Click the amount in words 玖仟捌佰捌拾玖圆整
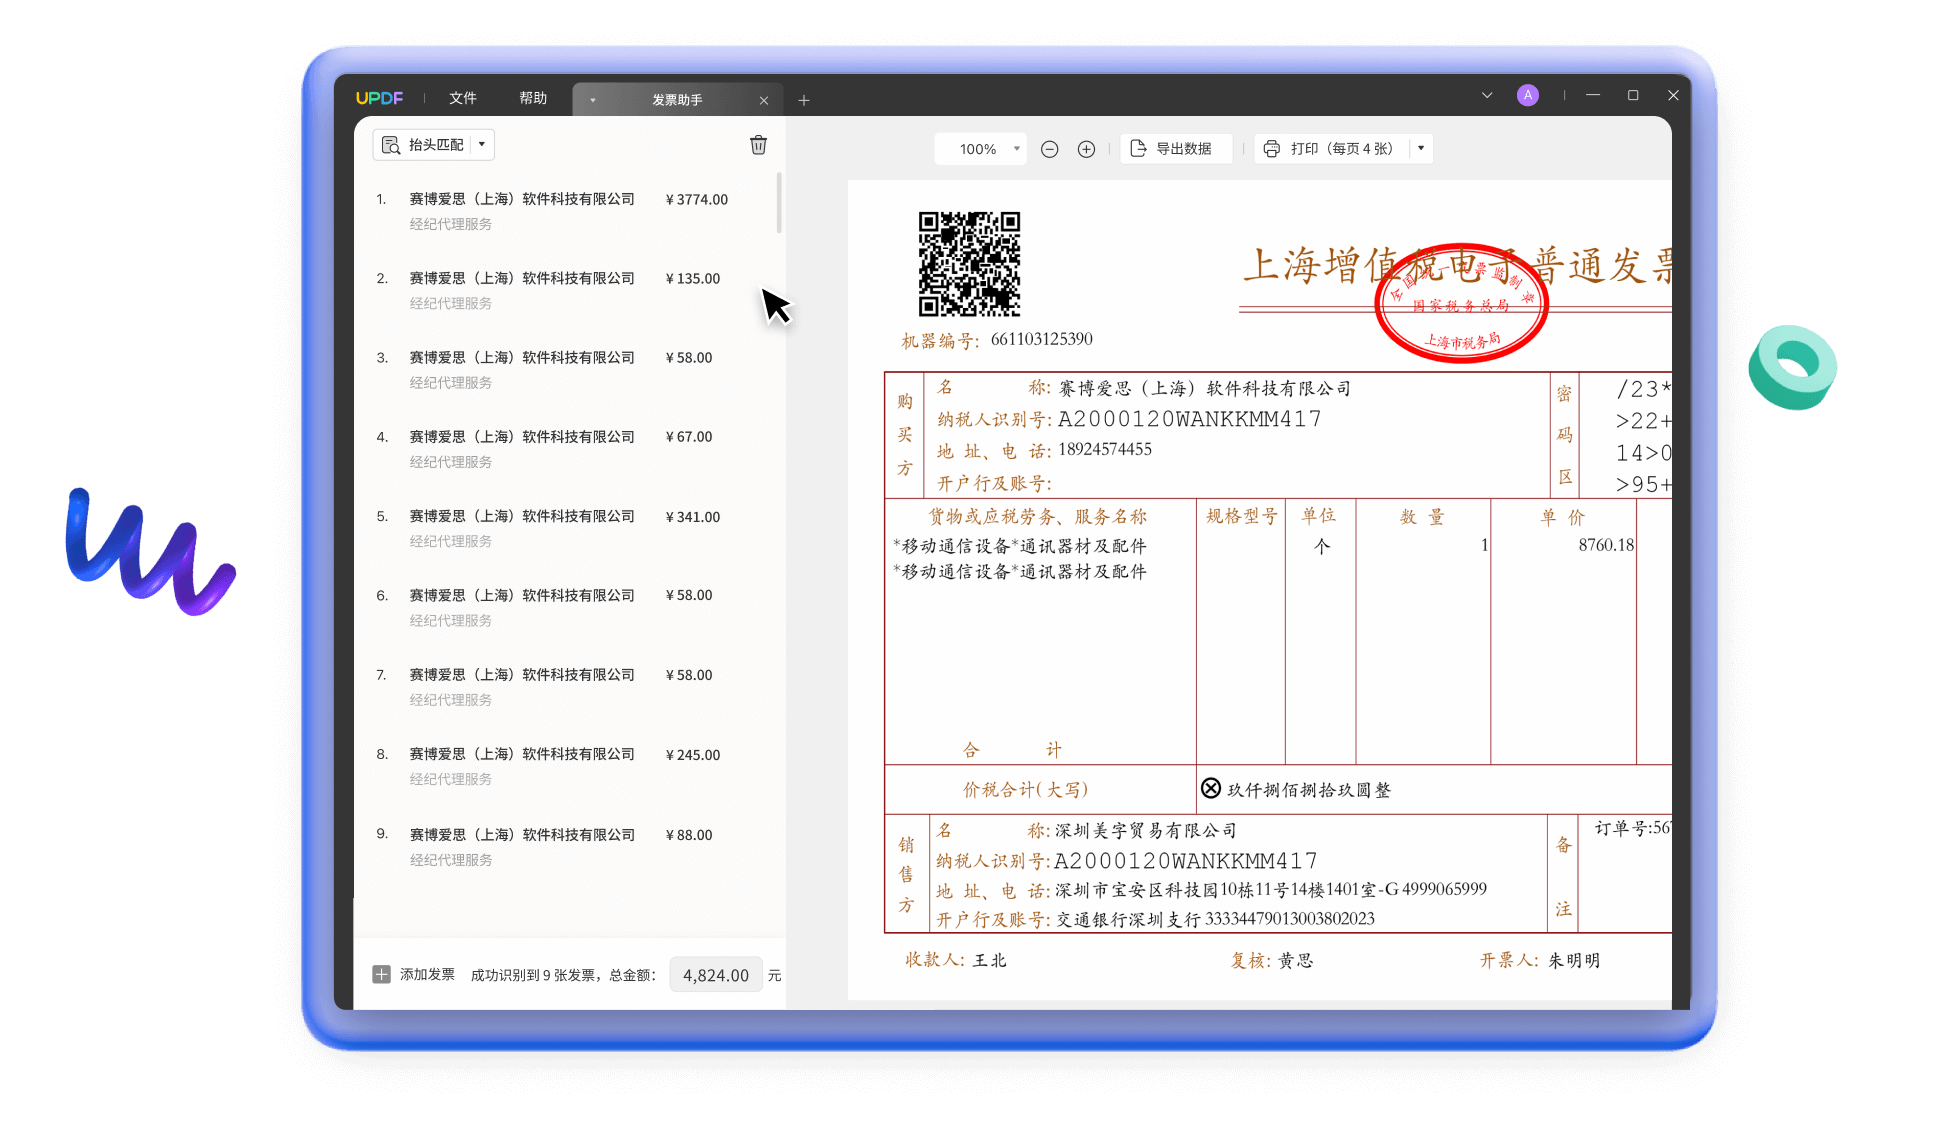Screen dimensions: 1934x1128 (x=1308, y=790)
